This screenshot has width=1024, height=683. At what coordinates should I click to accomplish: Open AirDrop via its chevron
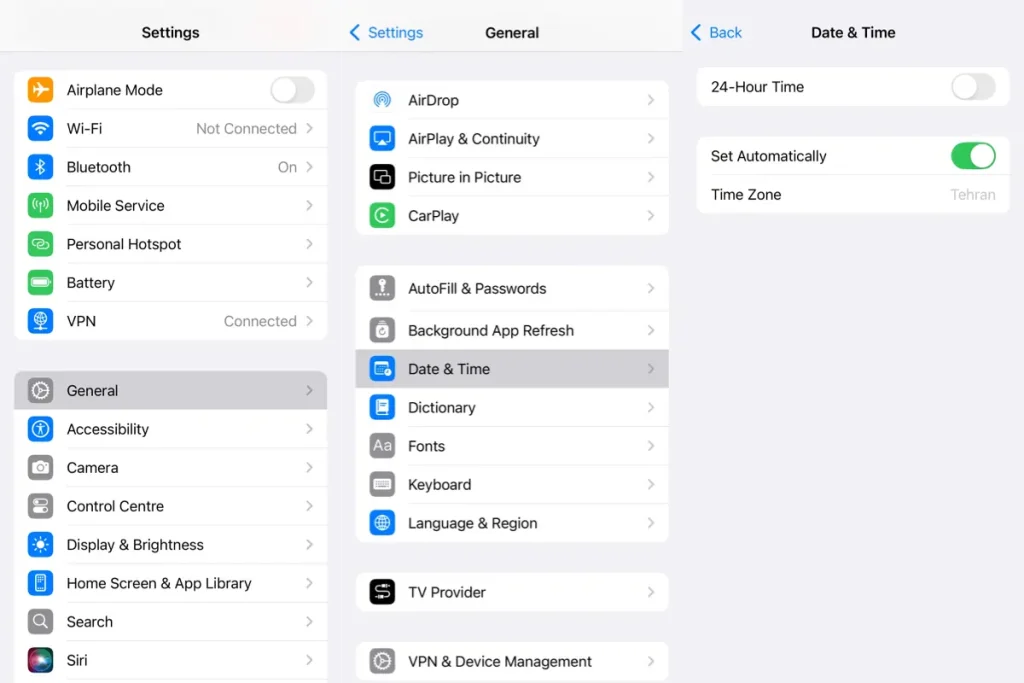click(651, 100)
